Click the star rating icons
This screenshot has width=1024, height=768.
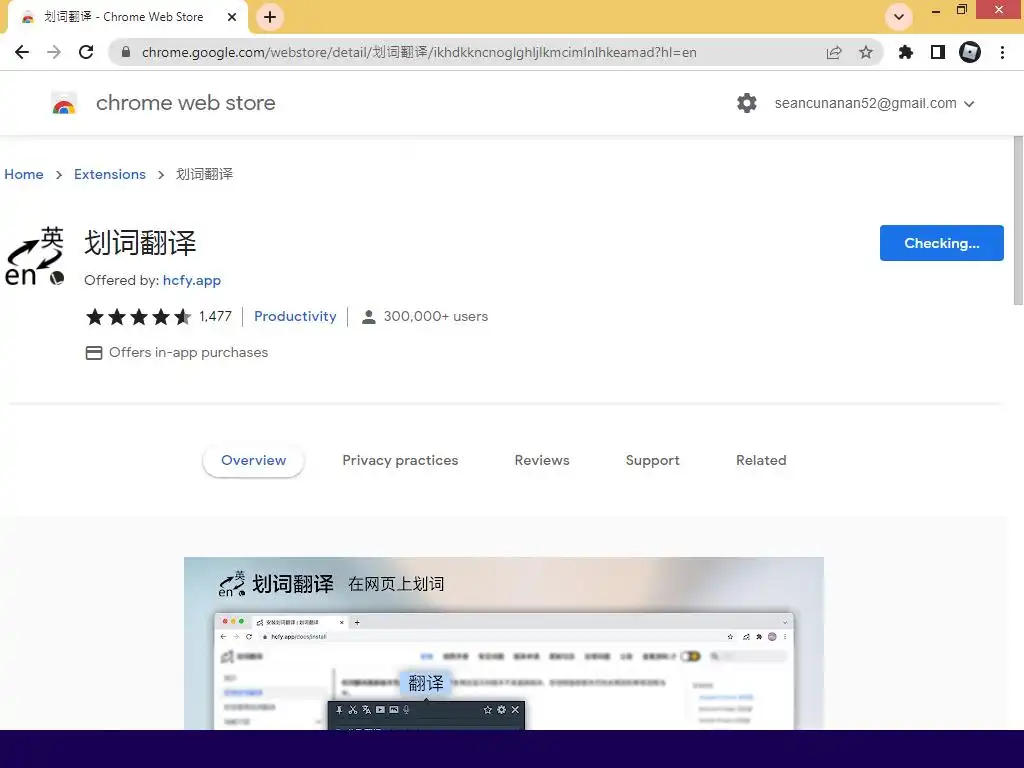[x=139, y=317]
